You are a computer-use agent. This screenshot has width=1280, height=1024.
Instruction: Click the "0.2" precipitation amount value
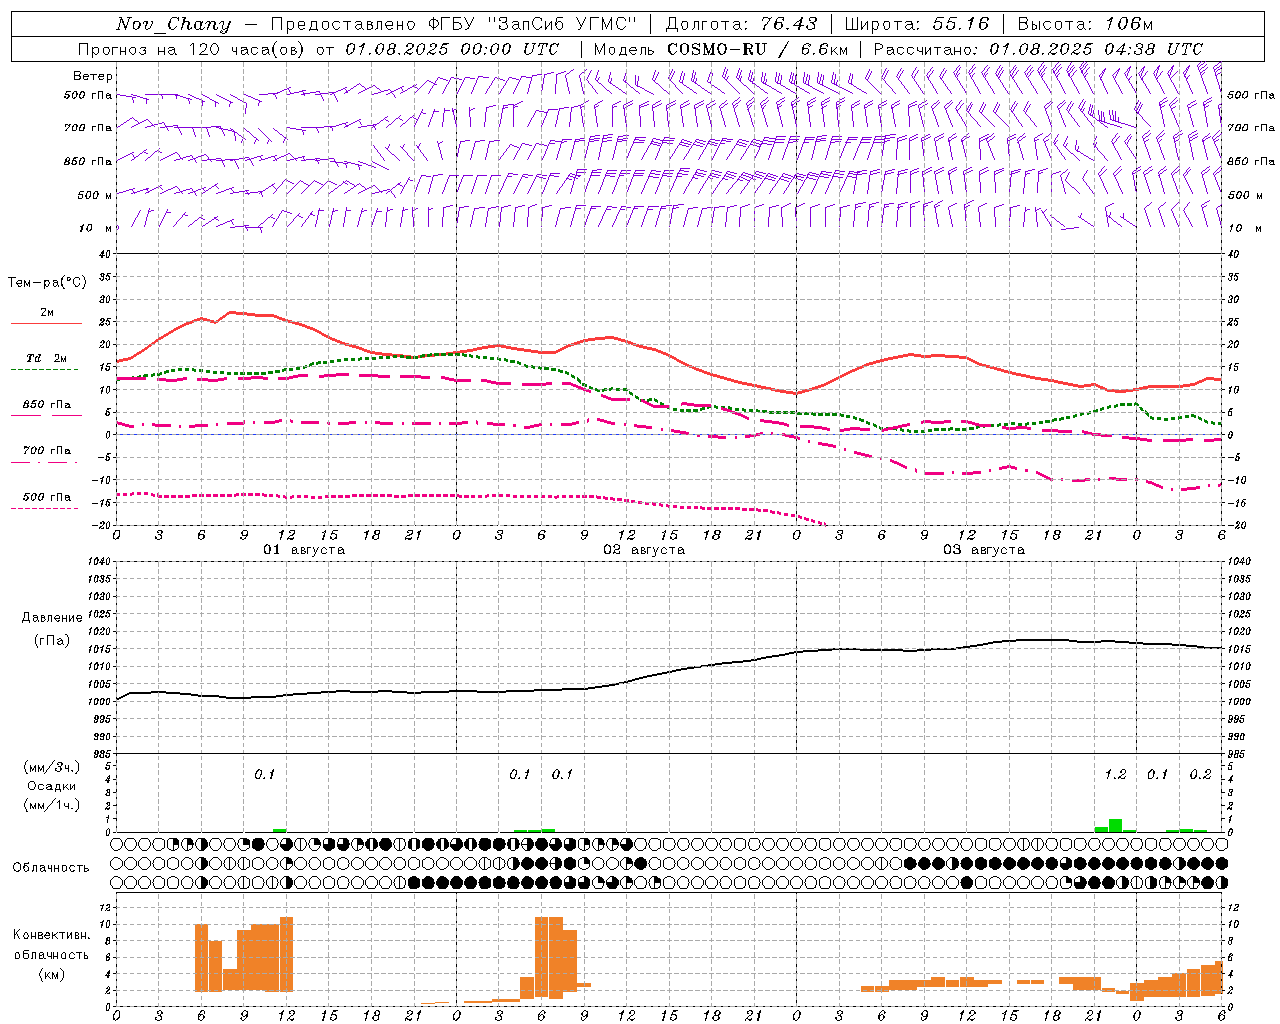tap(1200, 774)
